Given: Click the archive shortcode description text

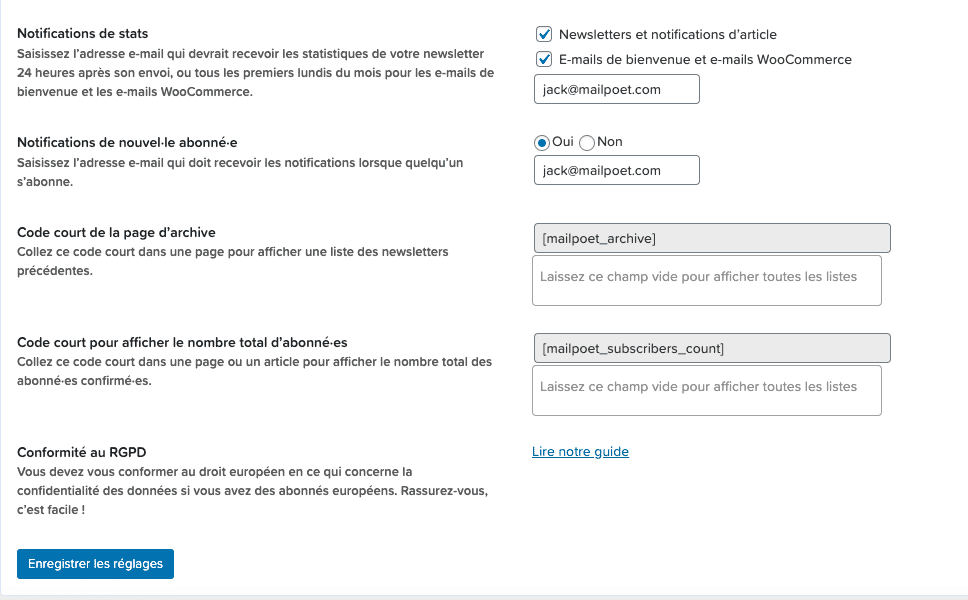Looking at the screenshot, I should tap(232, 261).
